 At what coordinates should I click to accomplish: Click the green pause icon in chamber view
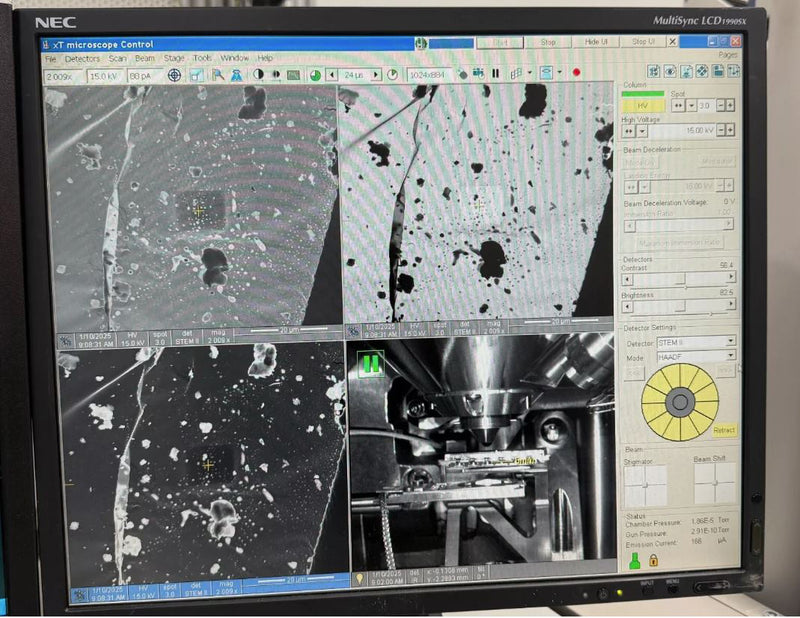click(x=371, y=364)
